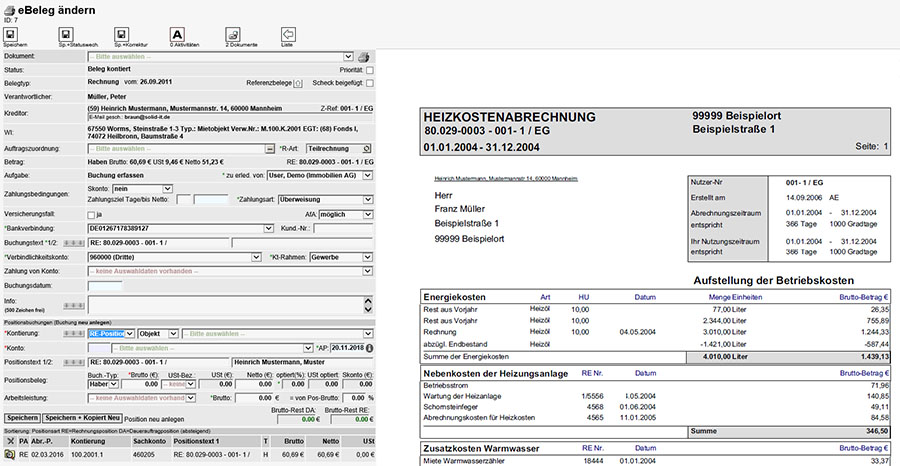This screenshot has height=466, width=900.
Task: Open the zu erled. von user dropdown
Action: point(320,175)
